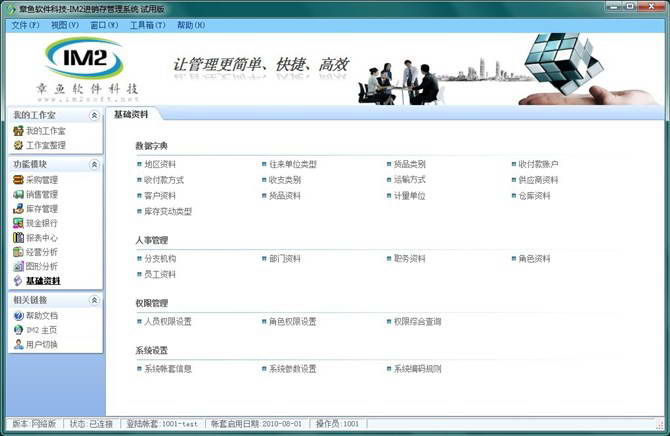Click the 我的工作室 icon in sidebar list
The image size is (670, 436).
coord(18,131)
